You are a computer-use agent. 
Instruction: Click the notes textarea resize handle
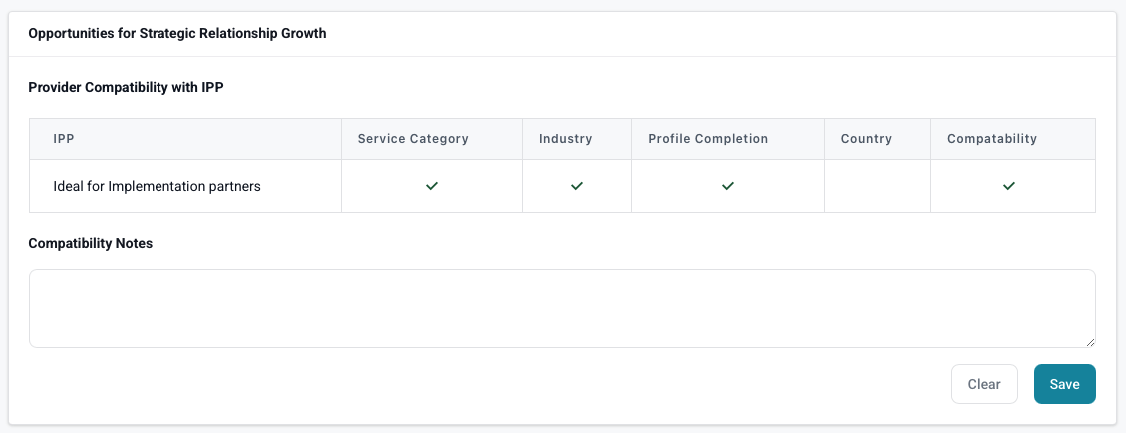[1089, 341]
